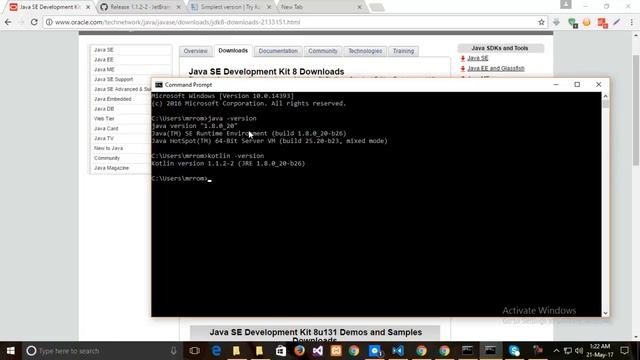Open the Technologies tab

tap(365, 51)
